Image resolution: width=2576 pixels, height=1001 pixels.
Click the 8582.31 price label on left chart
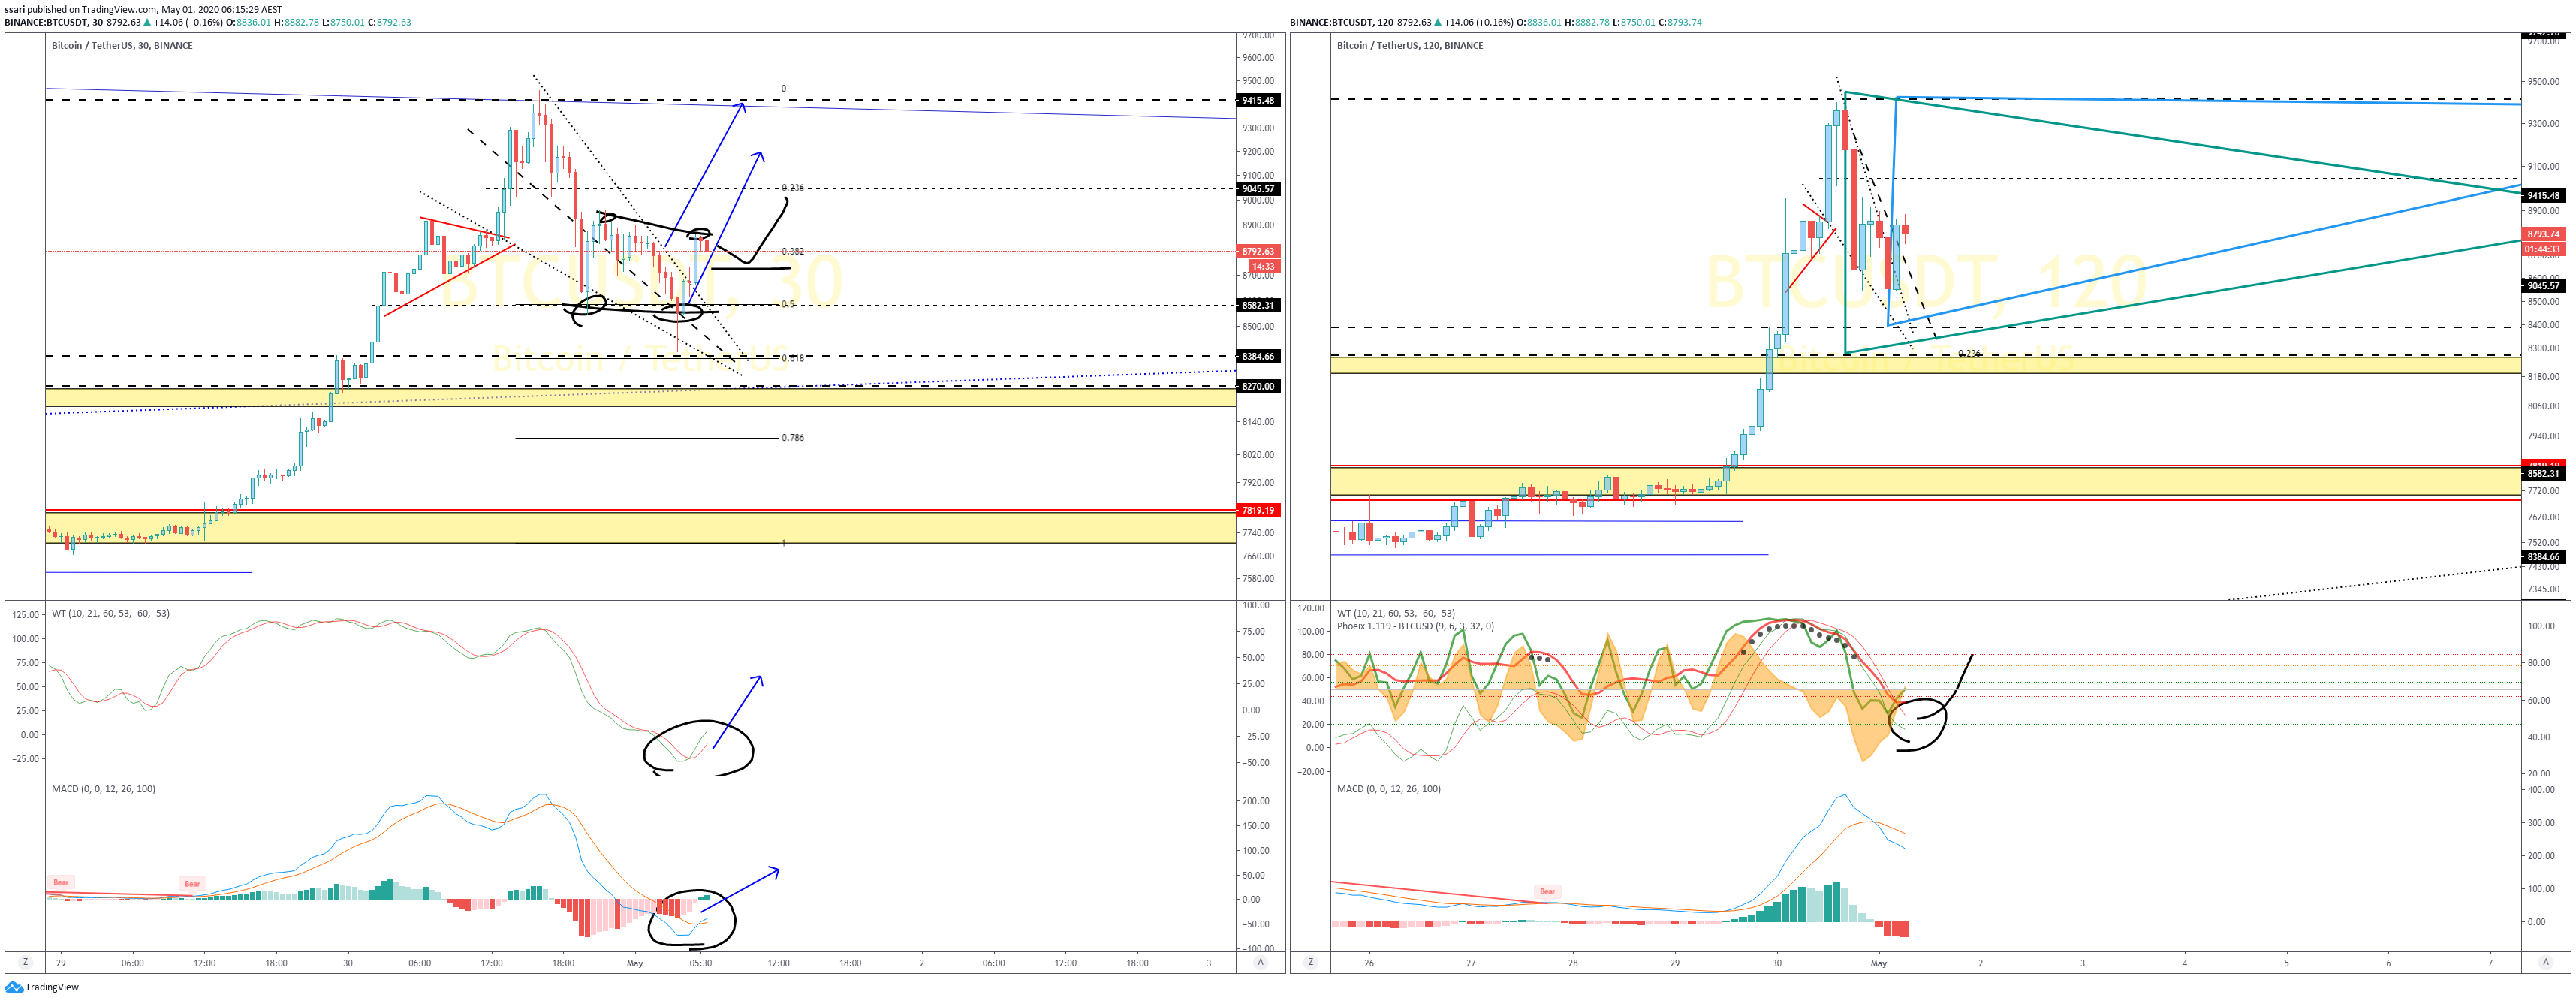1258,305
